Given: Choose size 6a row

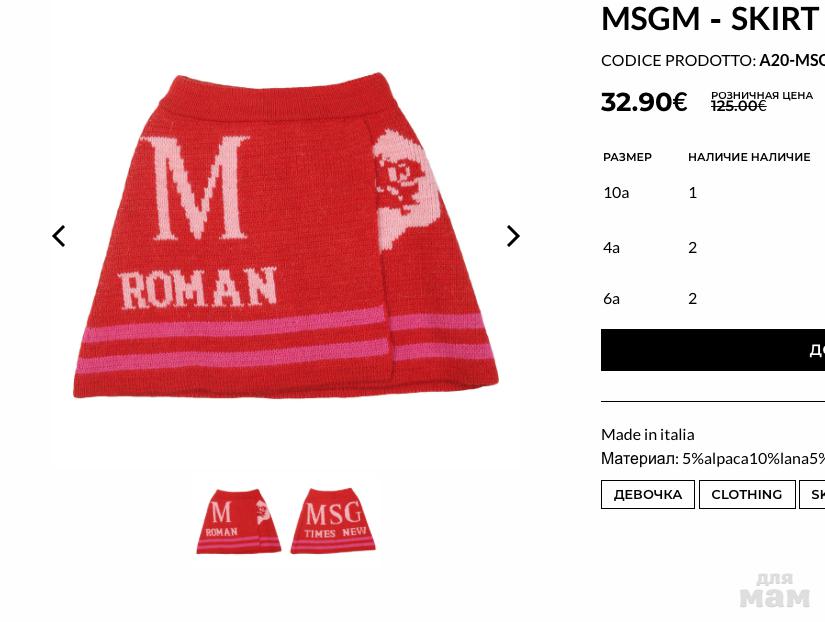Looking at the screenshot, I should pyautogui.click(x=713, y=298).
